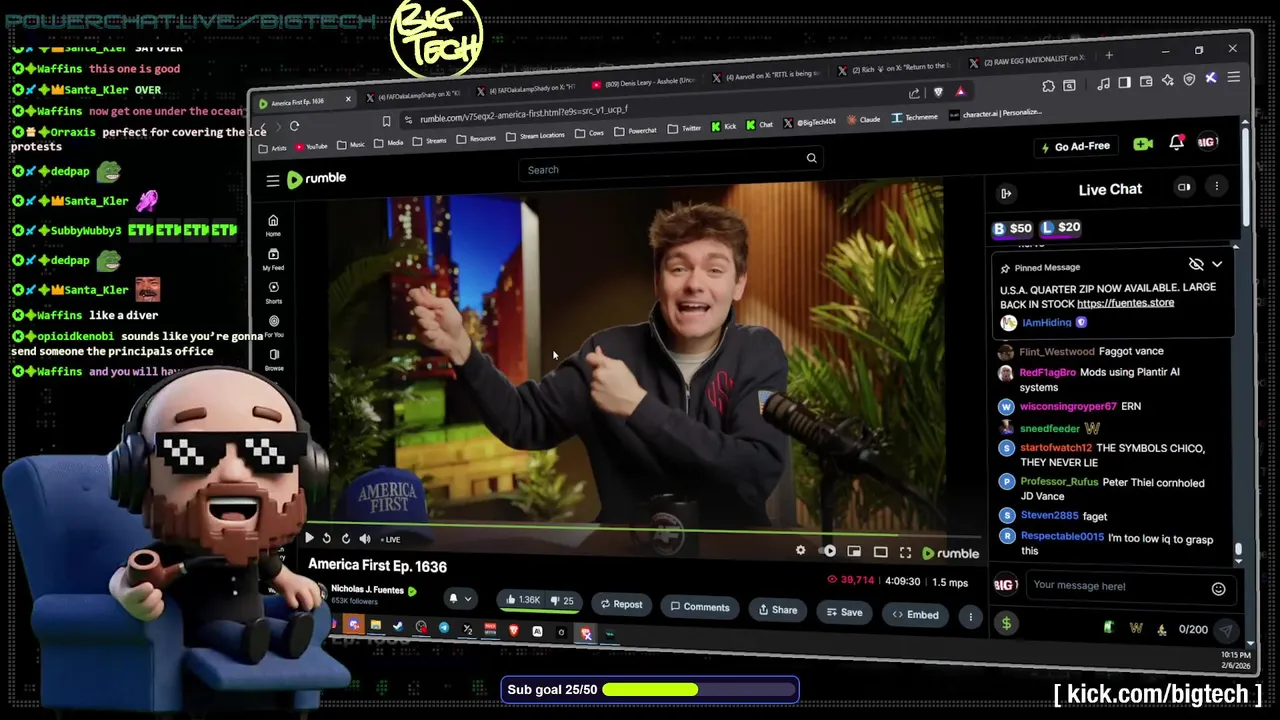Open notification bell dropdown for channel
1280x720 pixels.
point(459,599)
